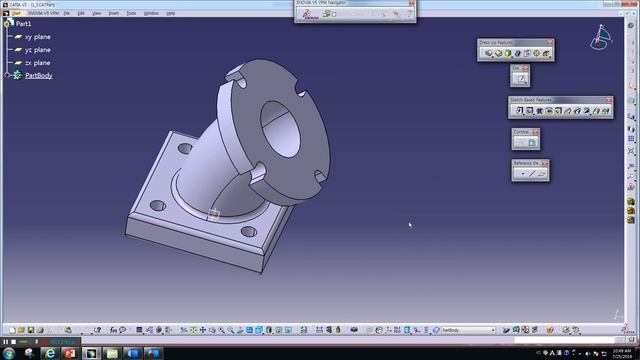Expand the PartBody tree node

7,75
